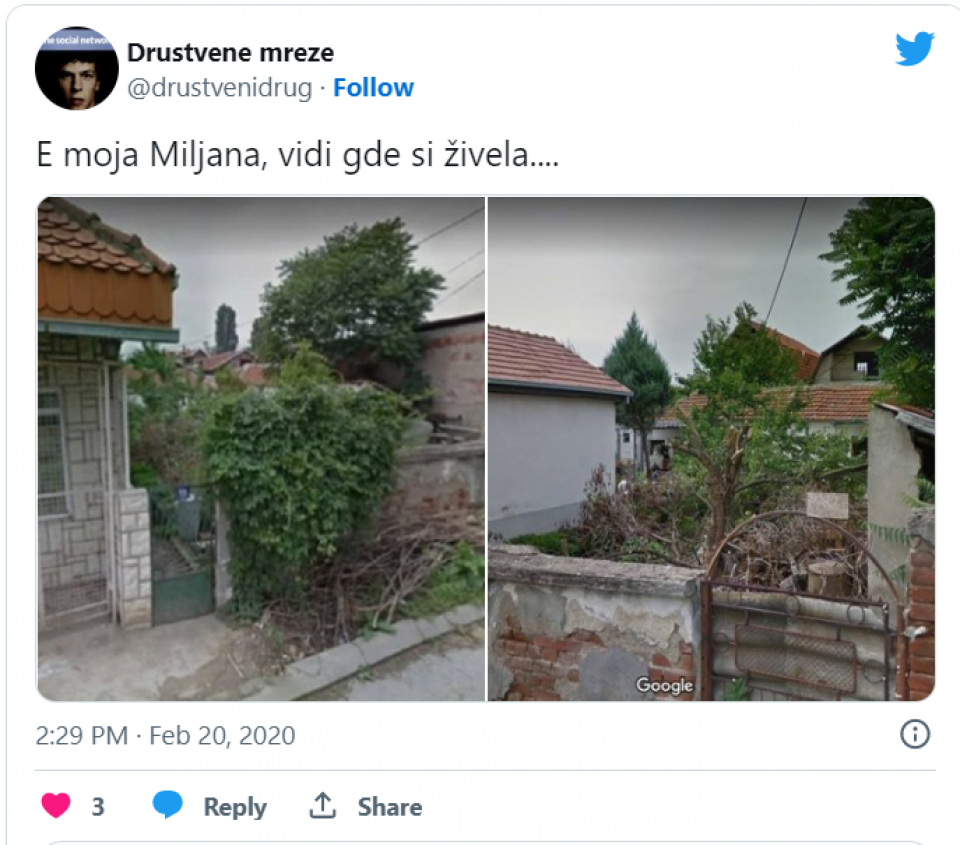Open the @drustvenidrug handle link
This screenshot has height=845, width=960.
point(219,88)
